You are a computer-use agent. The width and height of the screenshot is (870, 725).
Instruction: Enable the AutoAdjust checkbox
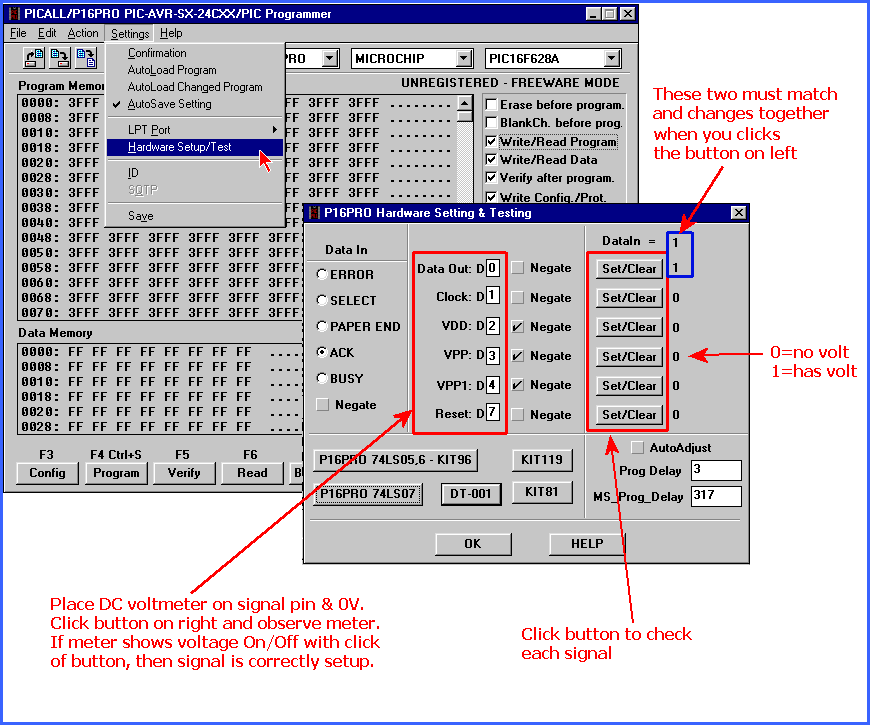coord(638,447)
